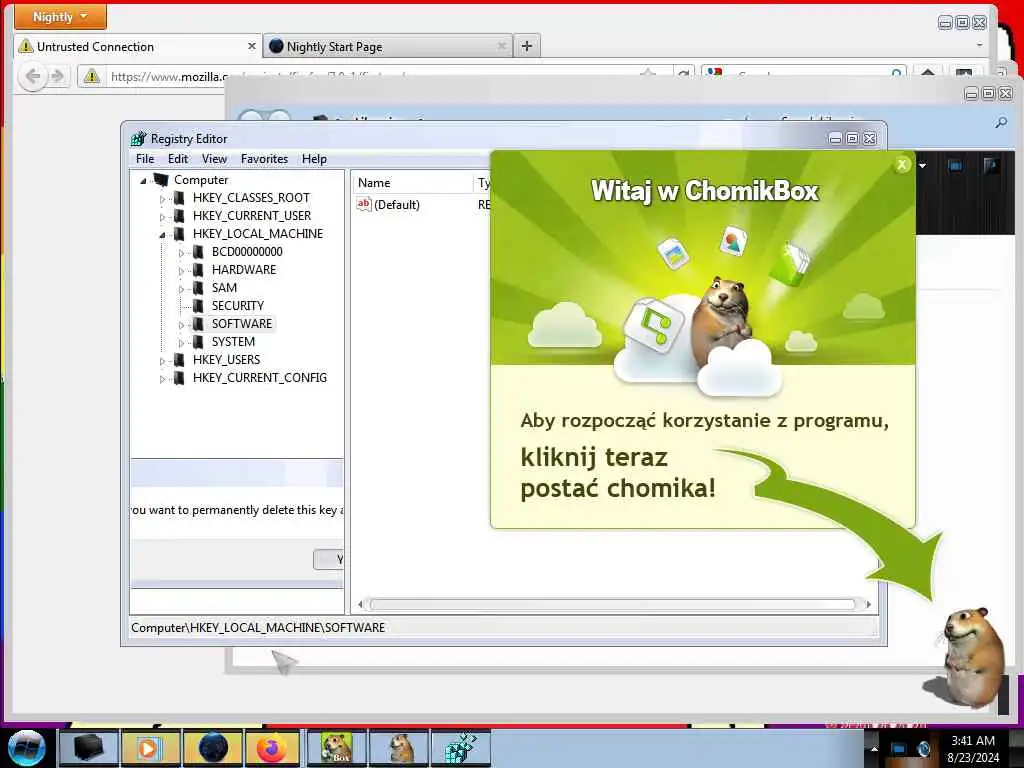Click the Registry Editor title bar icon

click(138, 138)
